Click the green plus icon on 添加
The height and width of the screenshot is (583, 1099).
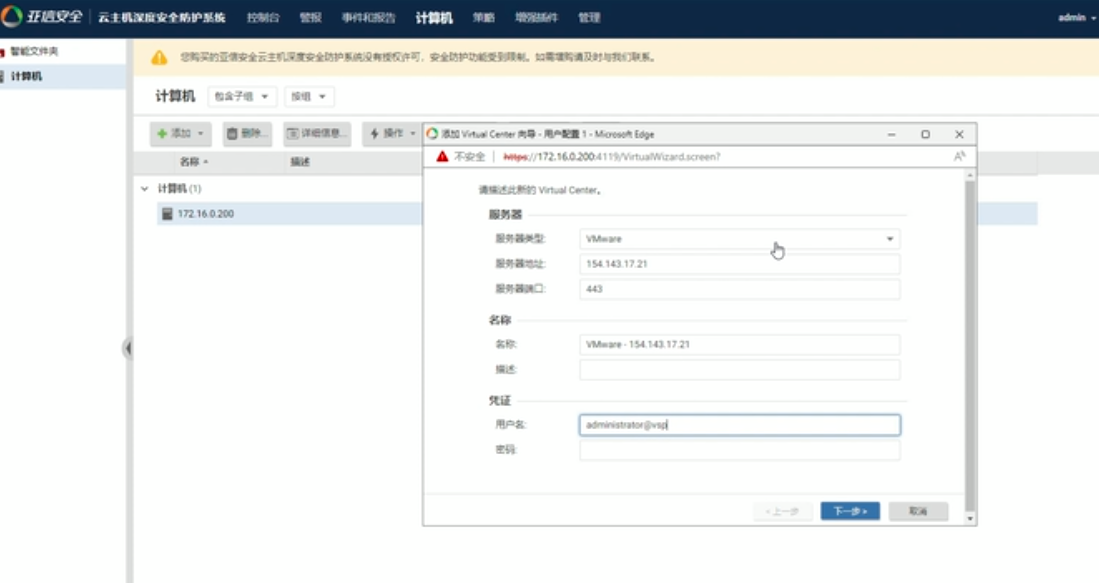tap(162, 133)
